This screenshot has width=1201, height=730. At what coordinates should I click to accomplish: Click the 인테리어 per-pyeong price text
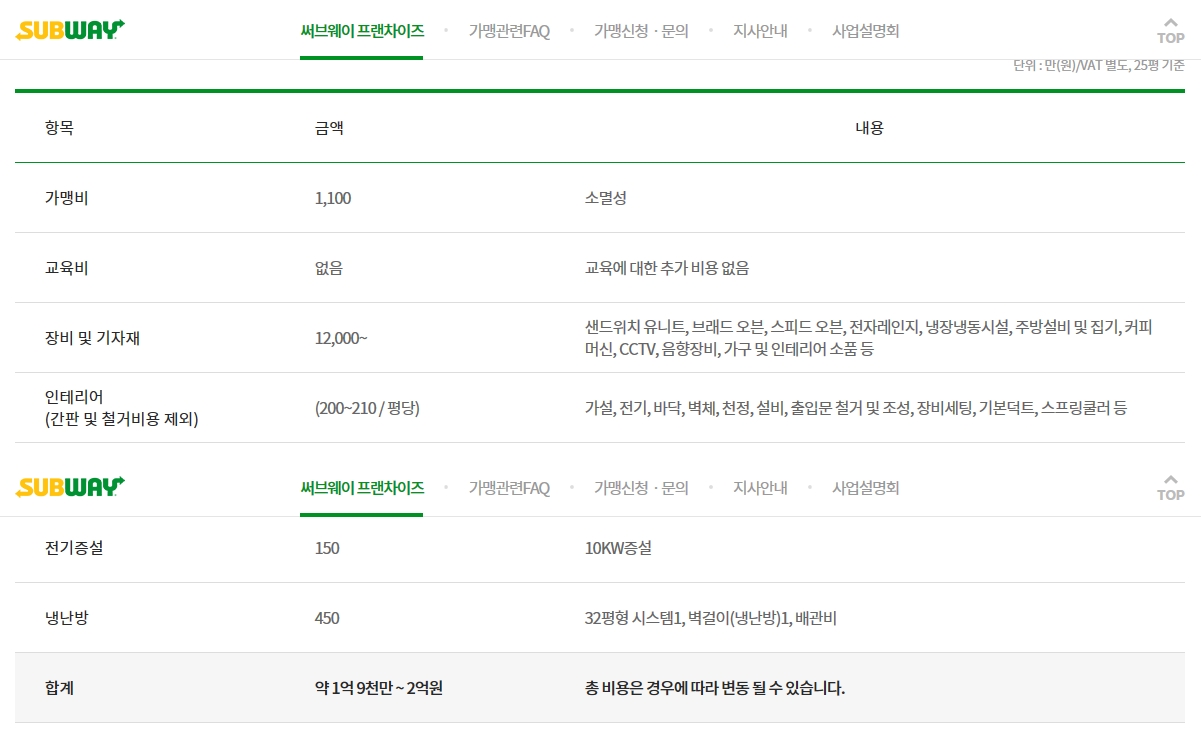[x=367, y=408]
